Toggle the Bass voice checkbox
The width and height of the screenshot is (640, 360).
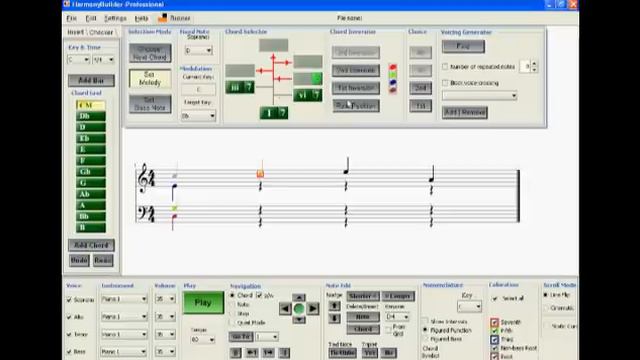[x=69, y=351]
